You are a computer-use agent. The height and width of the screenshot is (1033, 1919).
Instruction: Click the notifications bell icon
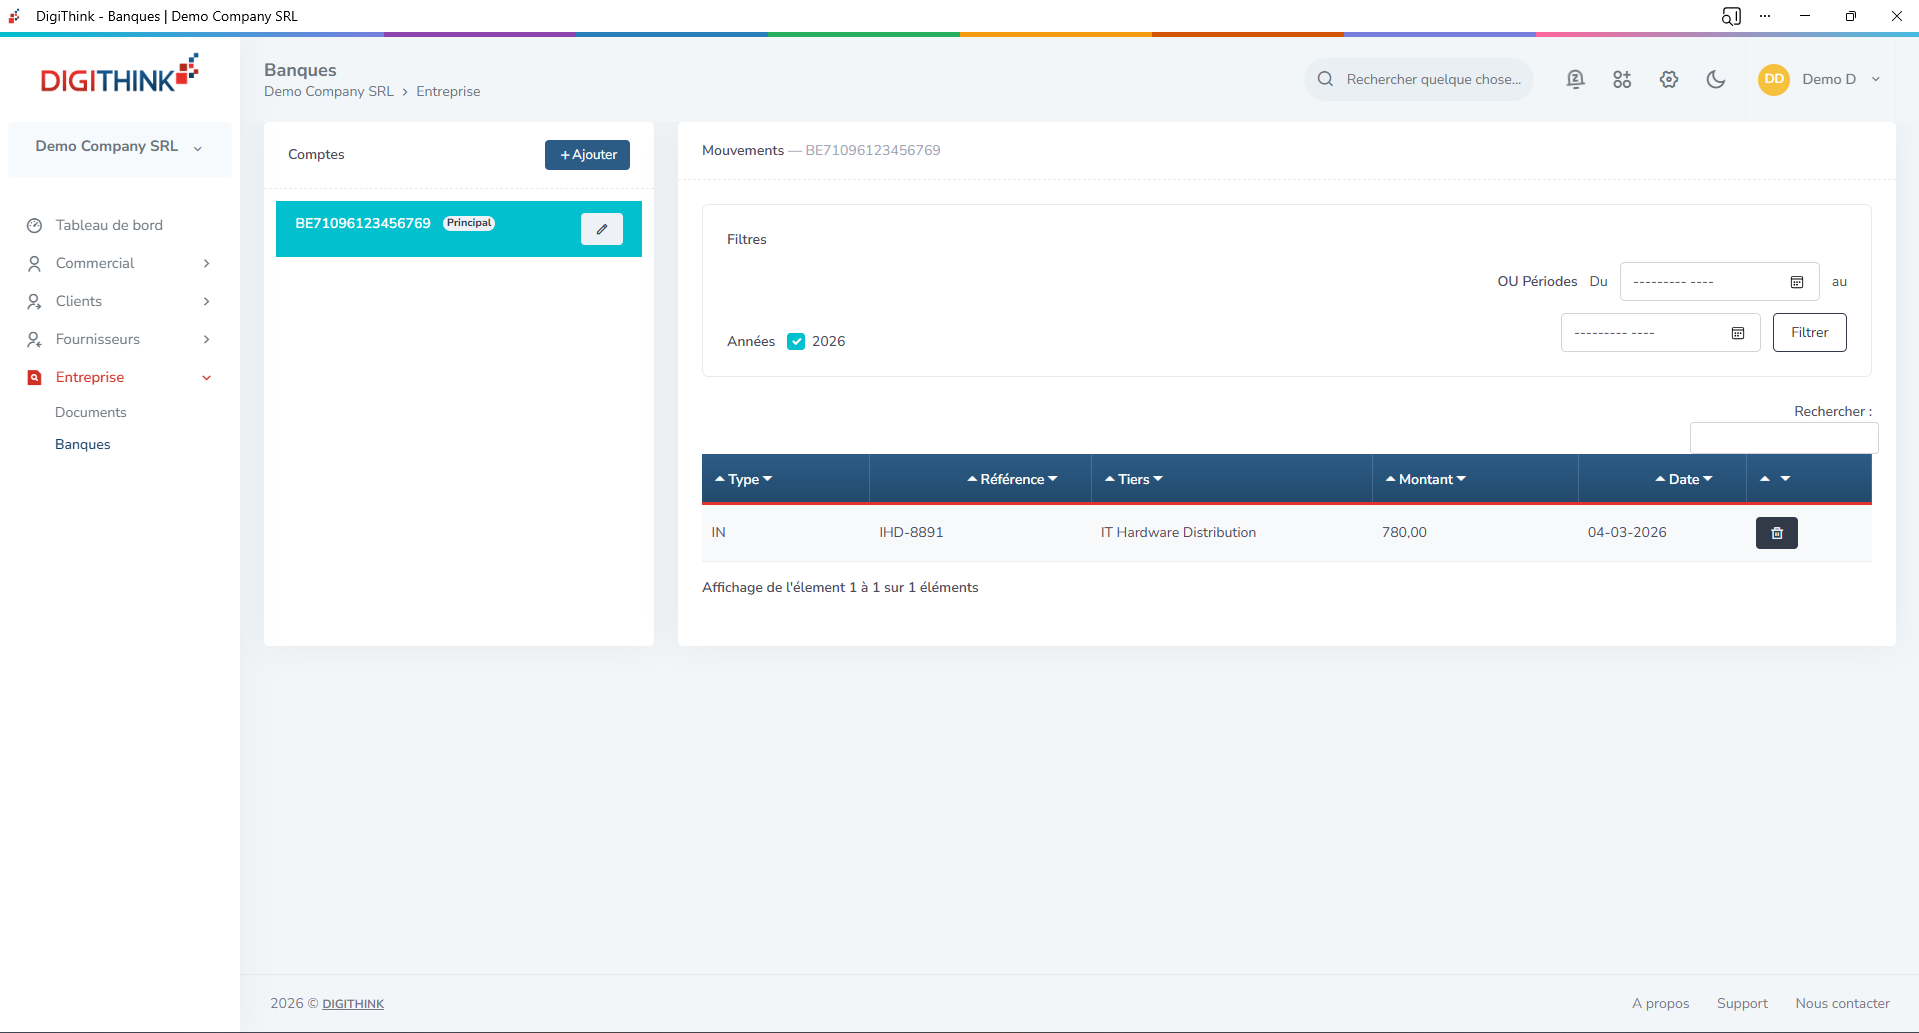pyautogui.click(x=1575, y=80)
